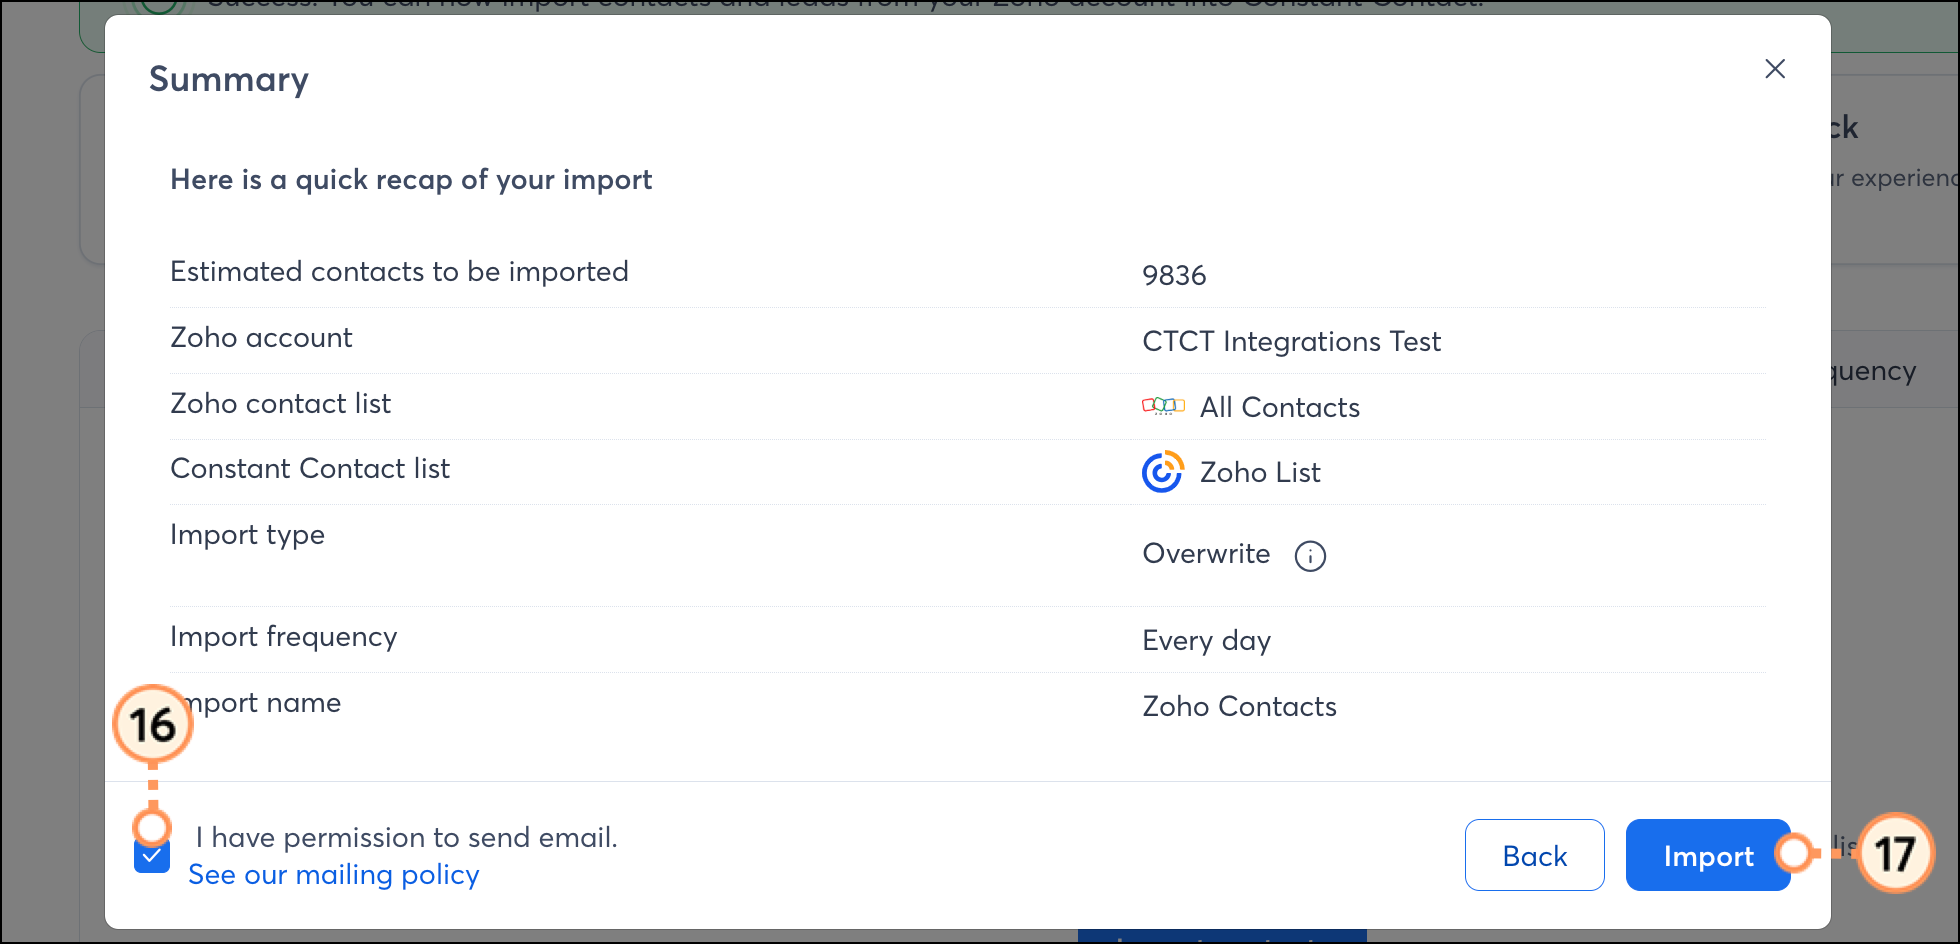The image size is (1960, 944).
Task: Click the Summary dialog heading
Action: [x=229, y=80]
